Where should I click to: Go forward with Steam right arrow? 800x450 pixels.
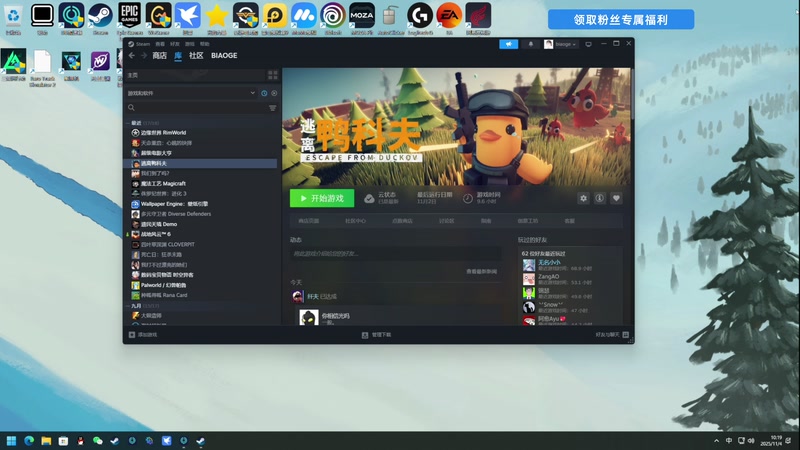pos(143,56)
